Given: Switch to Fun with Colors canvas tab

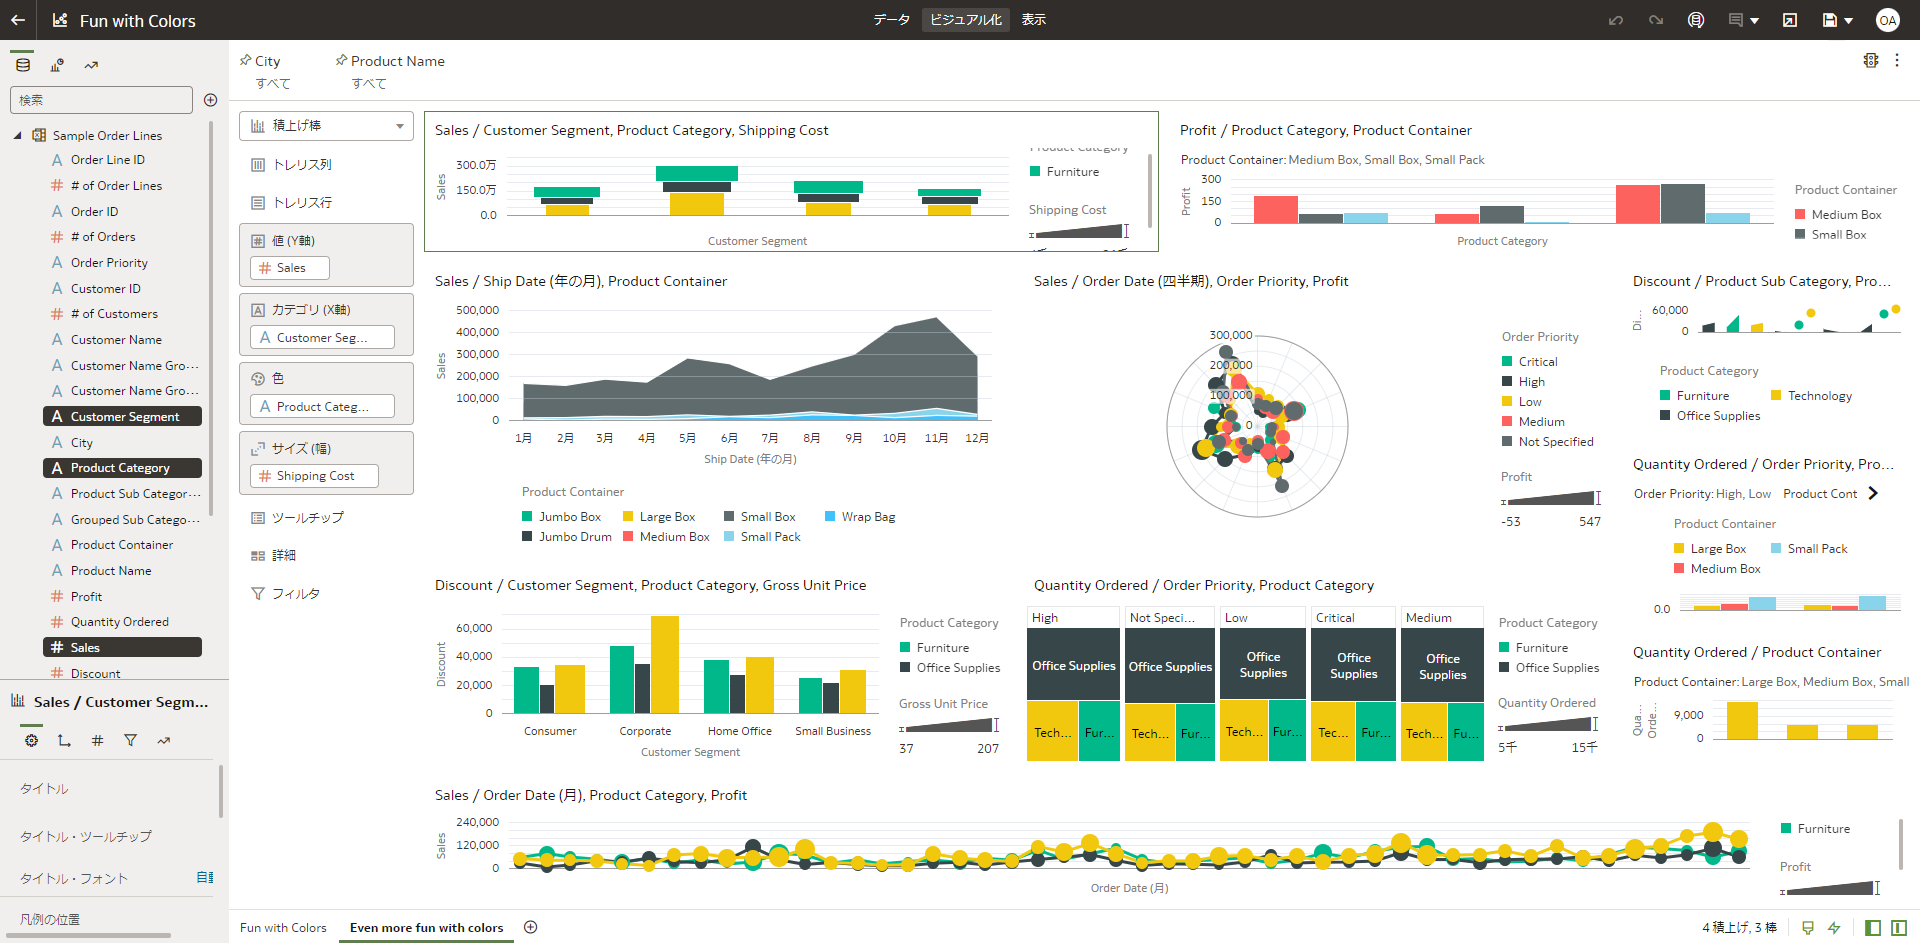Looking at the screenshot, I should pos(283,928).
